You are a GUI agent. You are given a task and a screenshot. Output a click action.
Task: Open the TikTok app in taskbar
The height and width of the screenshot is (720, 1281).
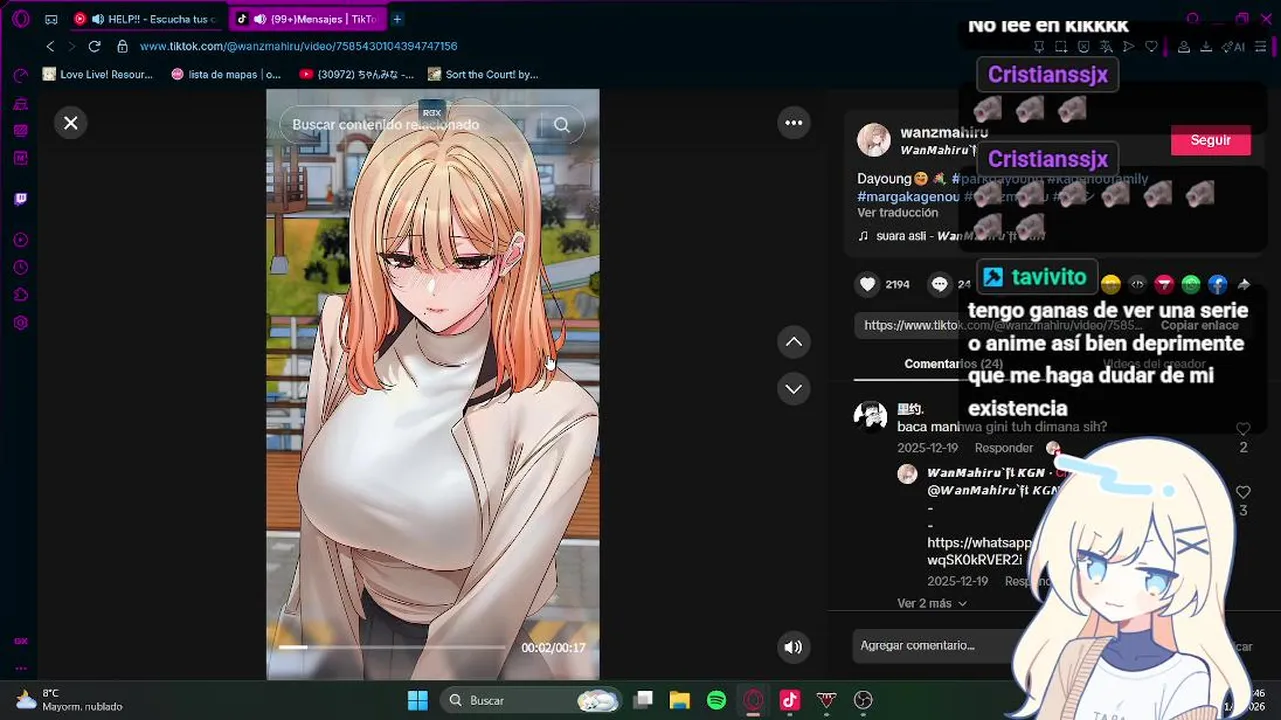(790, 700)
